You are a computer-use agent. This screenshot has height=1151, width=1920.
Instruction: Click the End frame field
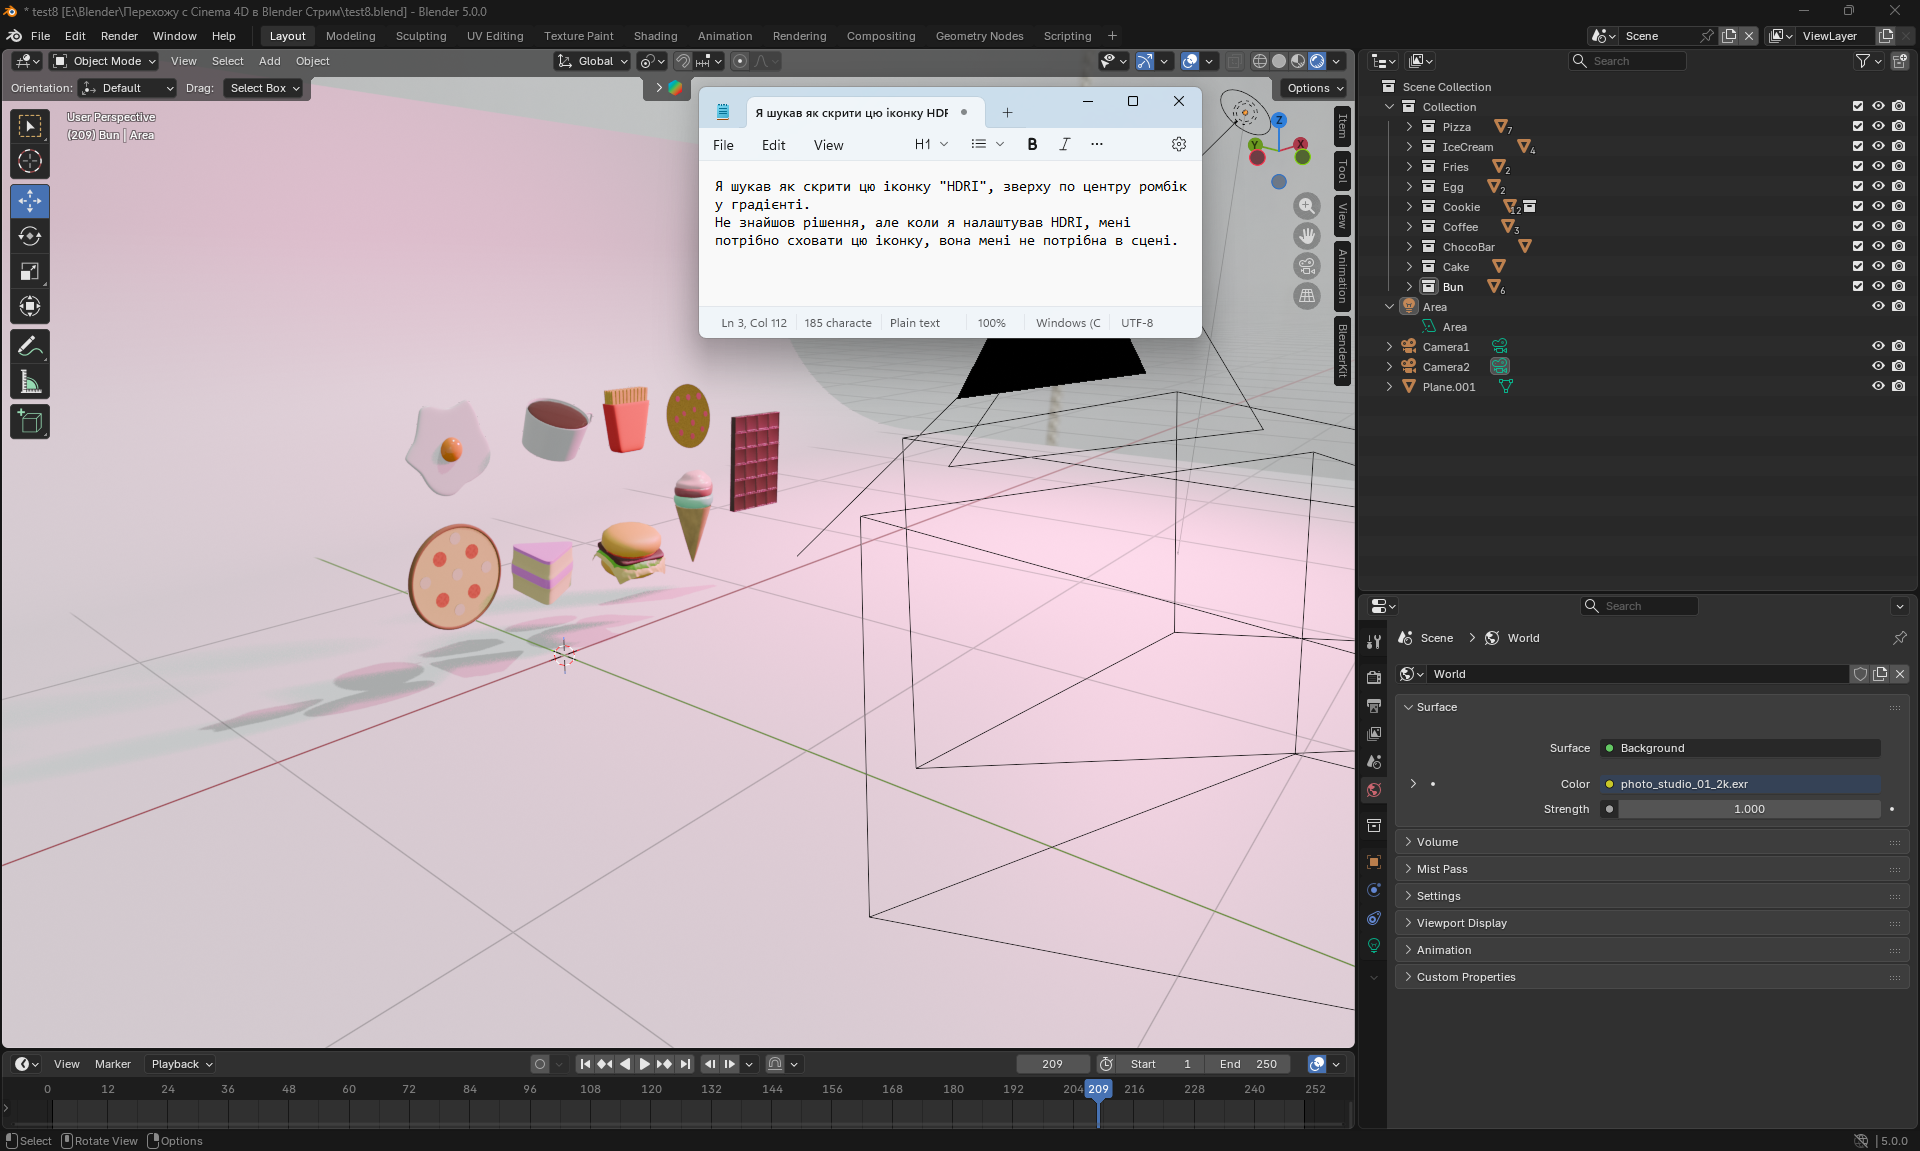point(1248,1064)
